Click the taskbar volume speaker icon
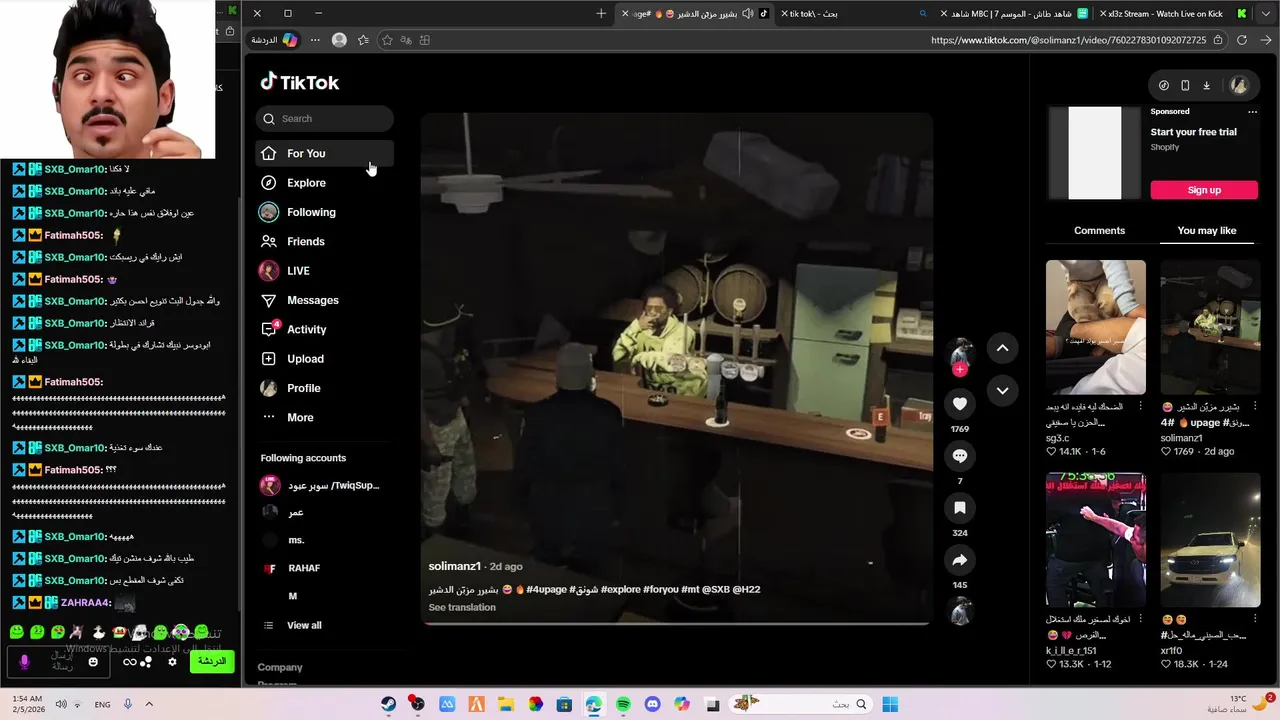Image resolution: width=1280 pixels, height=720 pixels. tap(61, 704)
